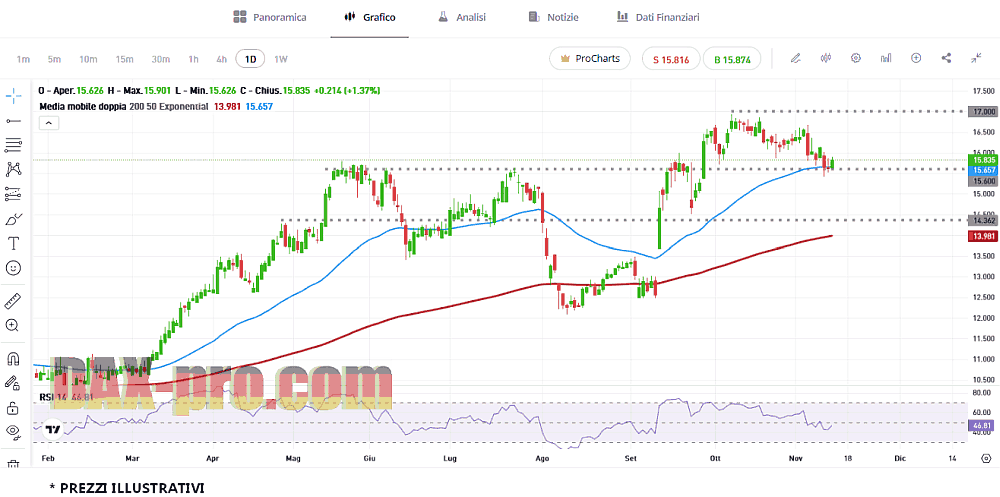Open chart settings gear in top toolbar
This screenshot has height=497, width=1000.
[856, 58]
